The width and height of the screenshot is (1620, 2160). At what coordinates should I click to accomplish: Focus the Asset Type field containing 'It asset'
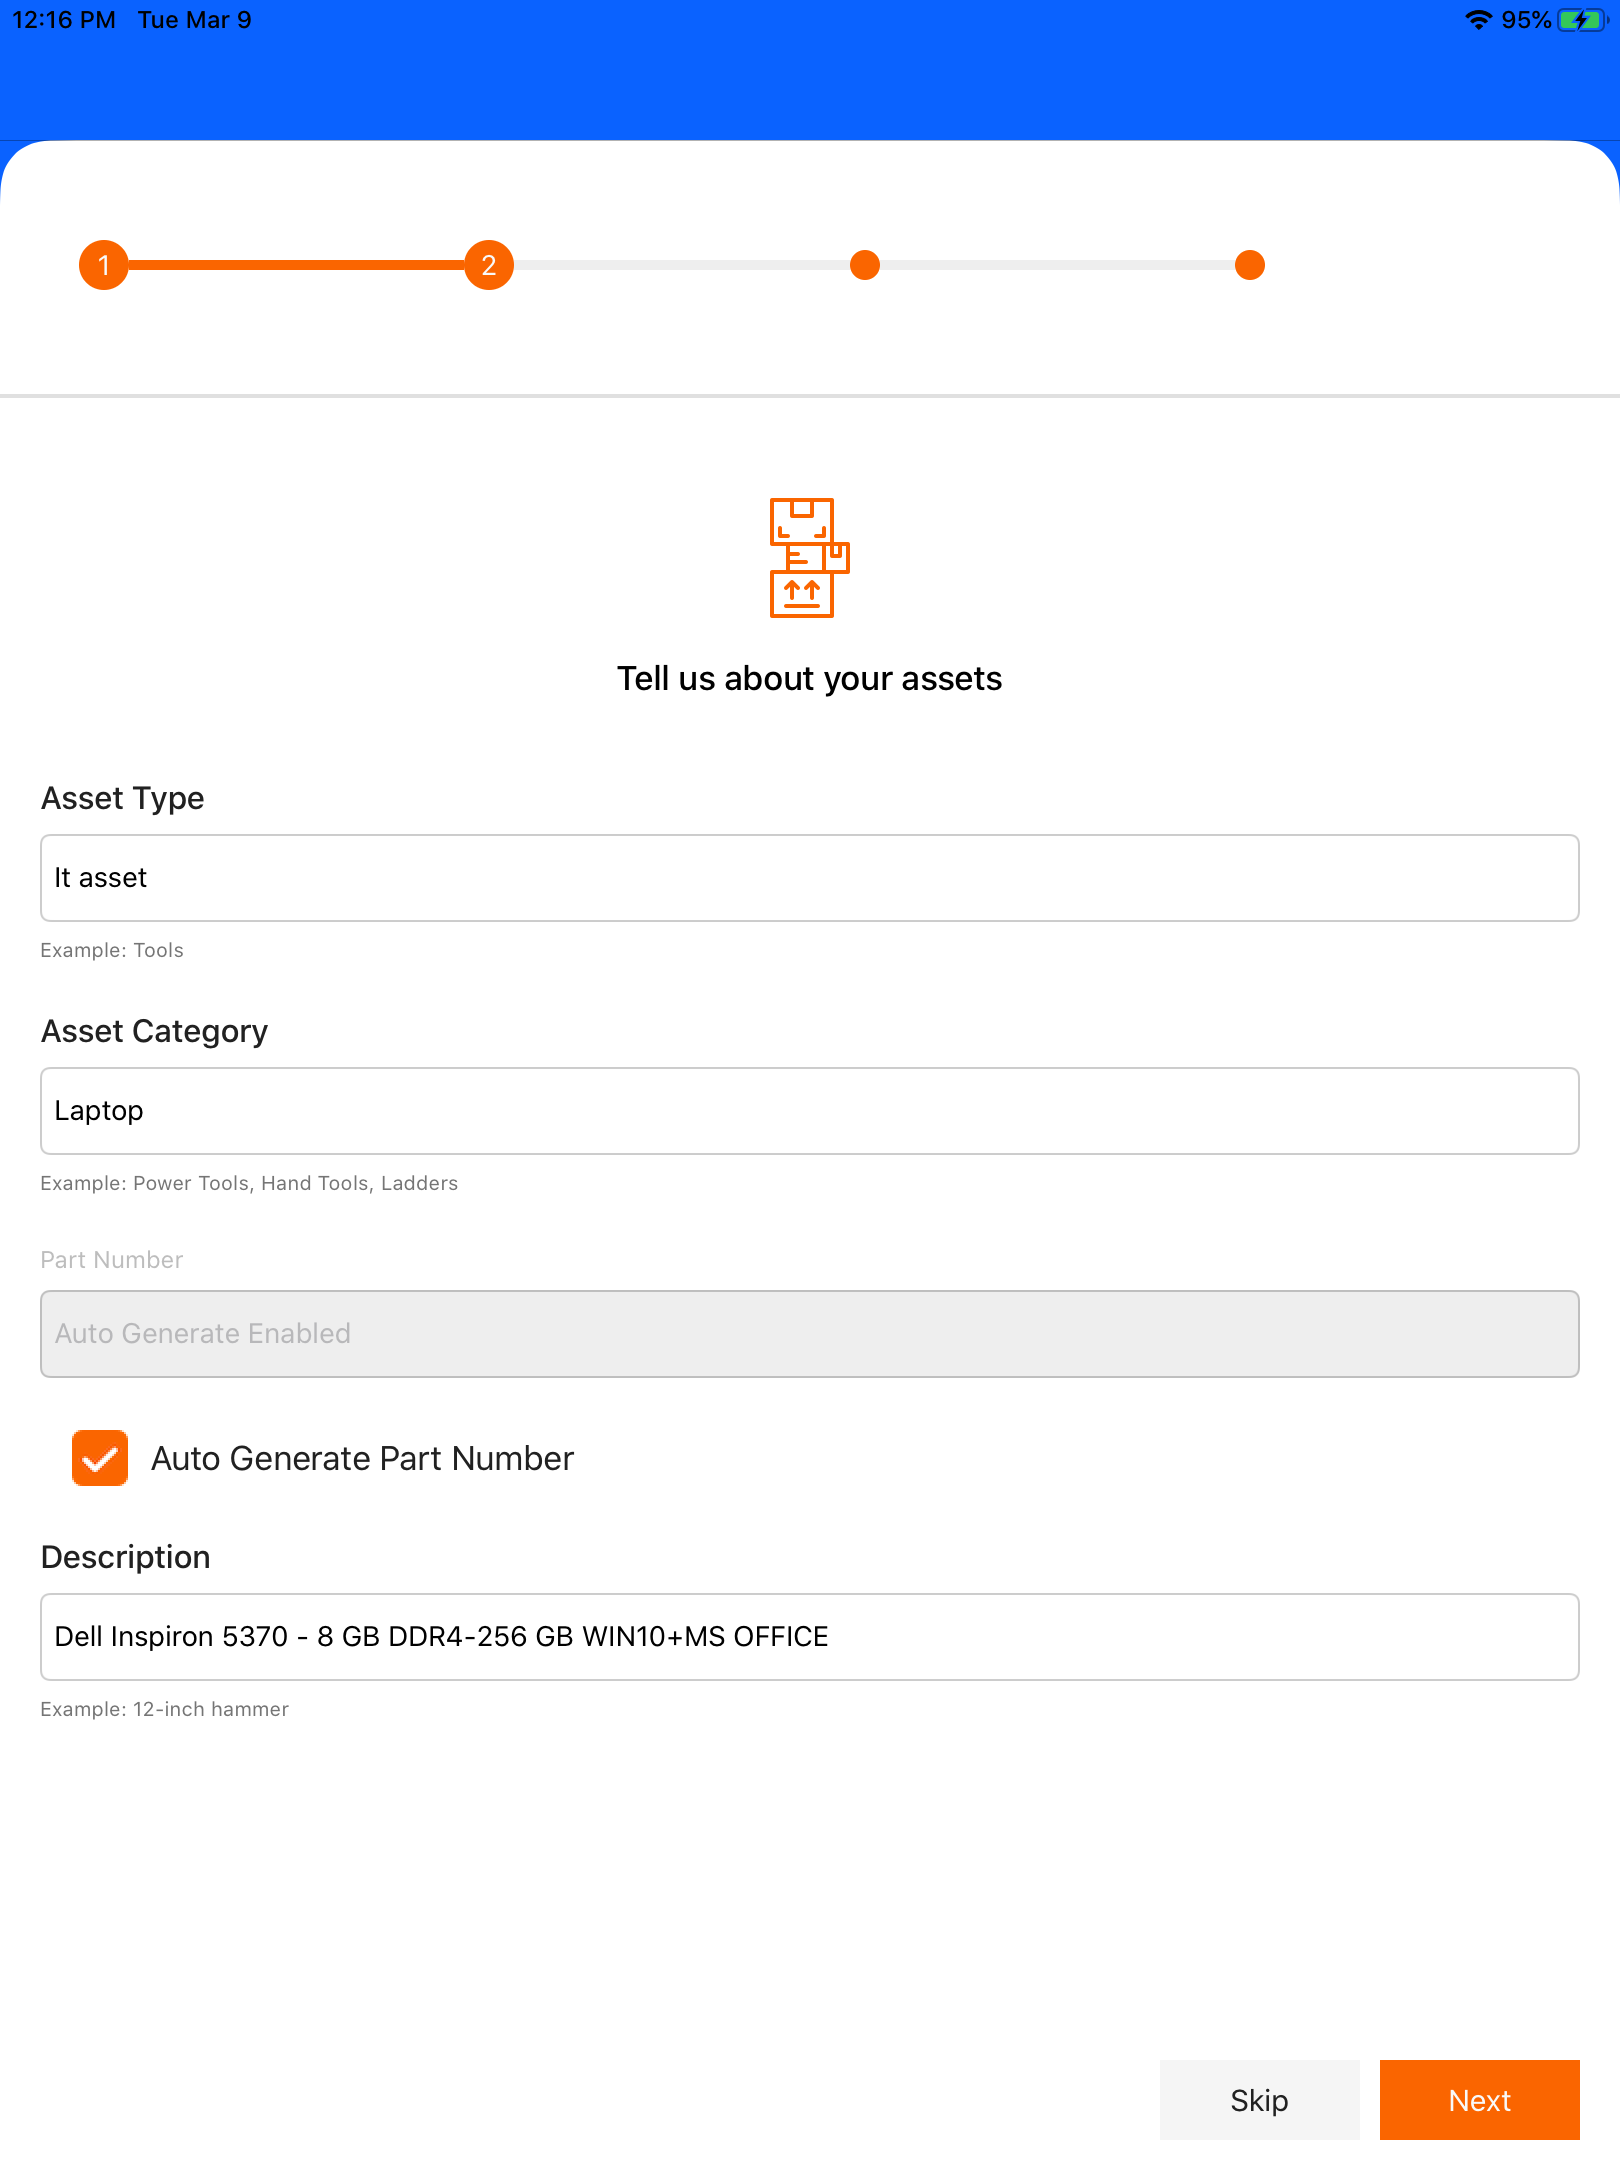810,878
